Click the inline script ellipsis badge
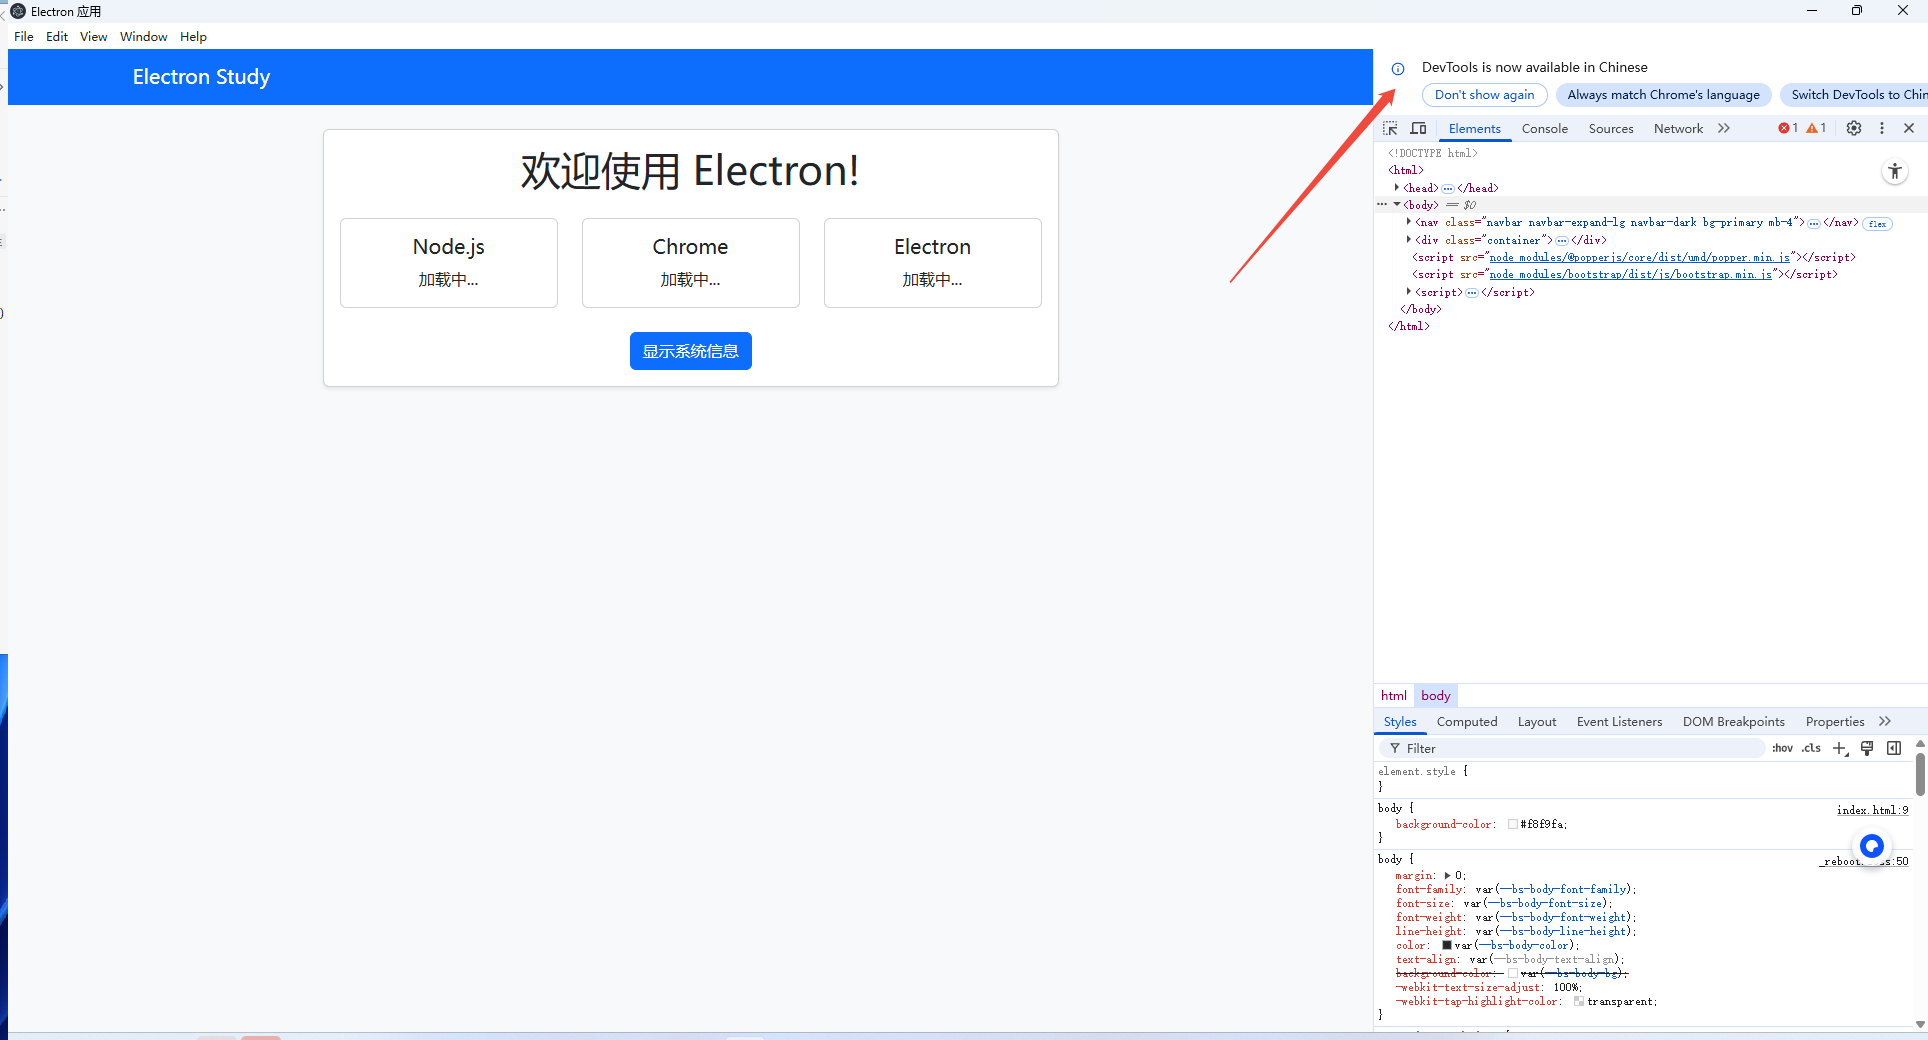The height and width of the screenshot is (1040, 1928). [x=1472, y=293]
